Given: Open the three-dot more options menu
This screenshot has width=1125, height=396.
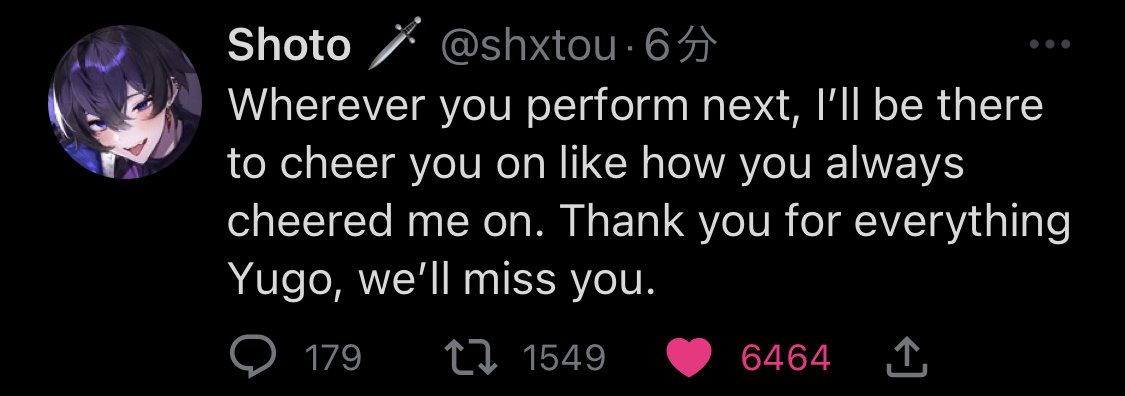Looking at the screenshot, I should pos(1050,44).
